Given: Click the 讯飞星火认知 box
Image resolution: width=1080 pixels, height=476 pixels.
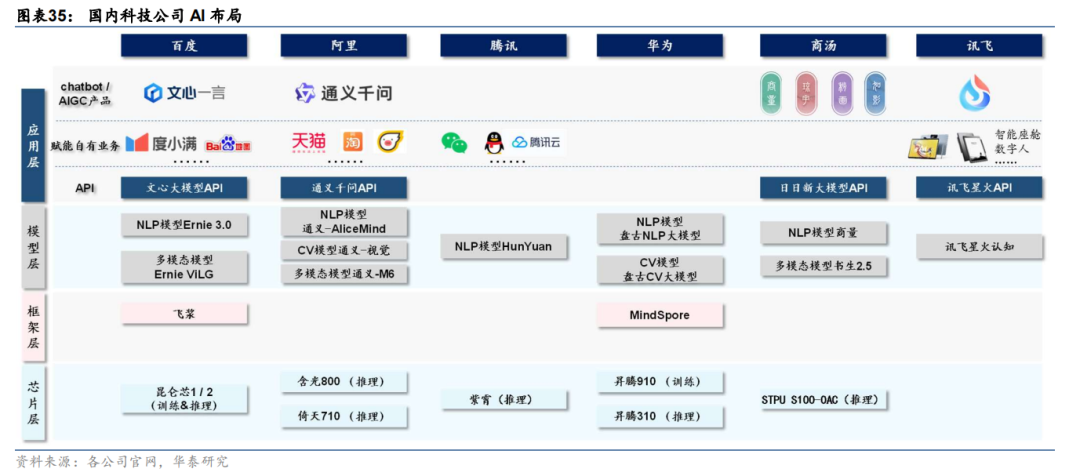Looking at the screenshot, I should tap(979, 246).
